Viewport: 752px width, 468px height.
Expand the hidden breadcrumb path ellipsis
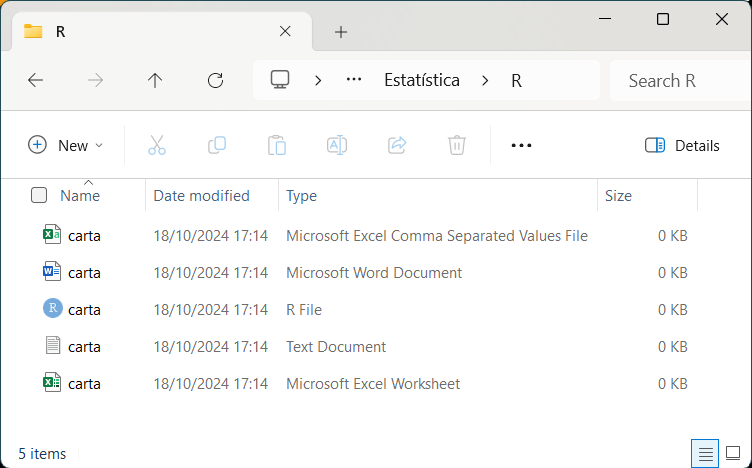point(353,81)
